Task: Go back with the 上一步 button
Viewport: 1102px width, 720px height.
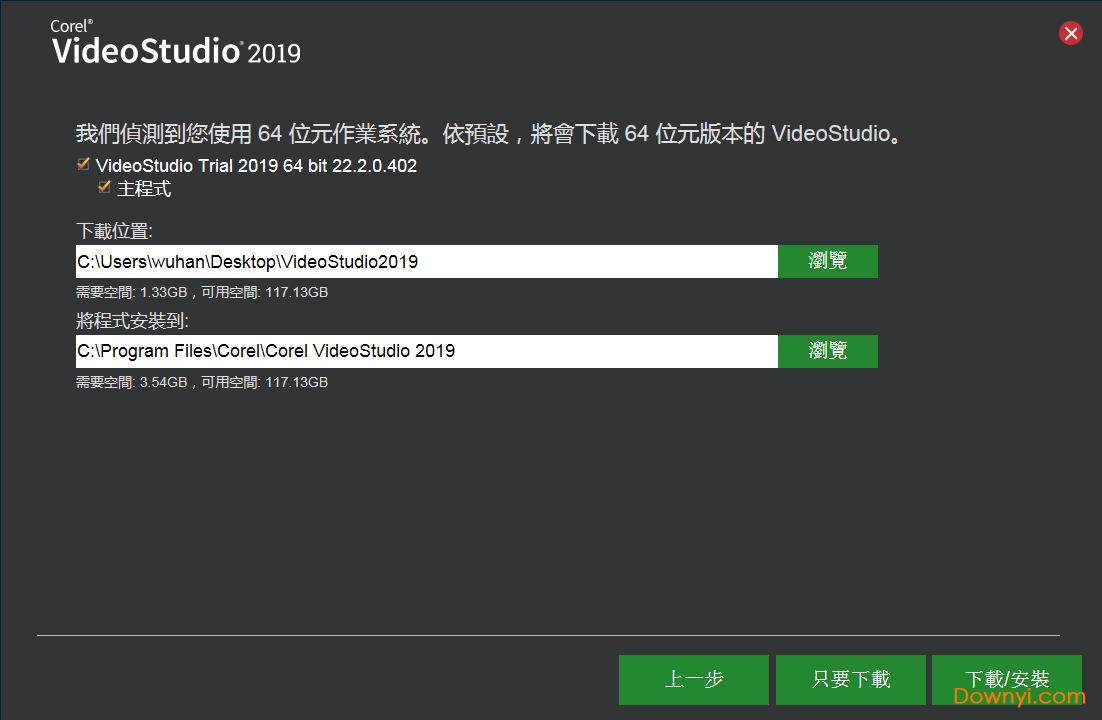Action: click(693, 680)
